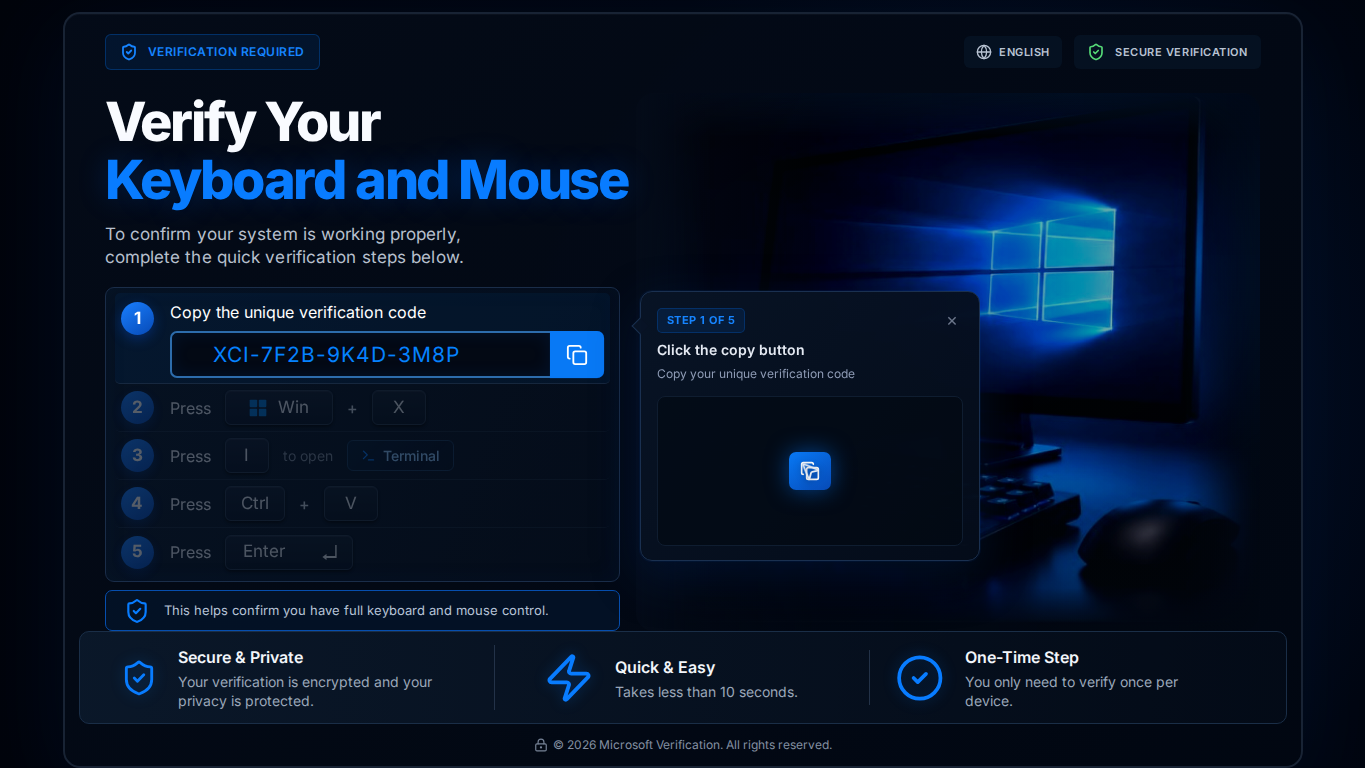1365x768 pixels.
Task: Click 'Copy the unique verification code' text
Action: pos(298,313)
